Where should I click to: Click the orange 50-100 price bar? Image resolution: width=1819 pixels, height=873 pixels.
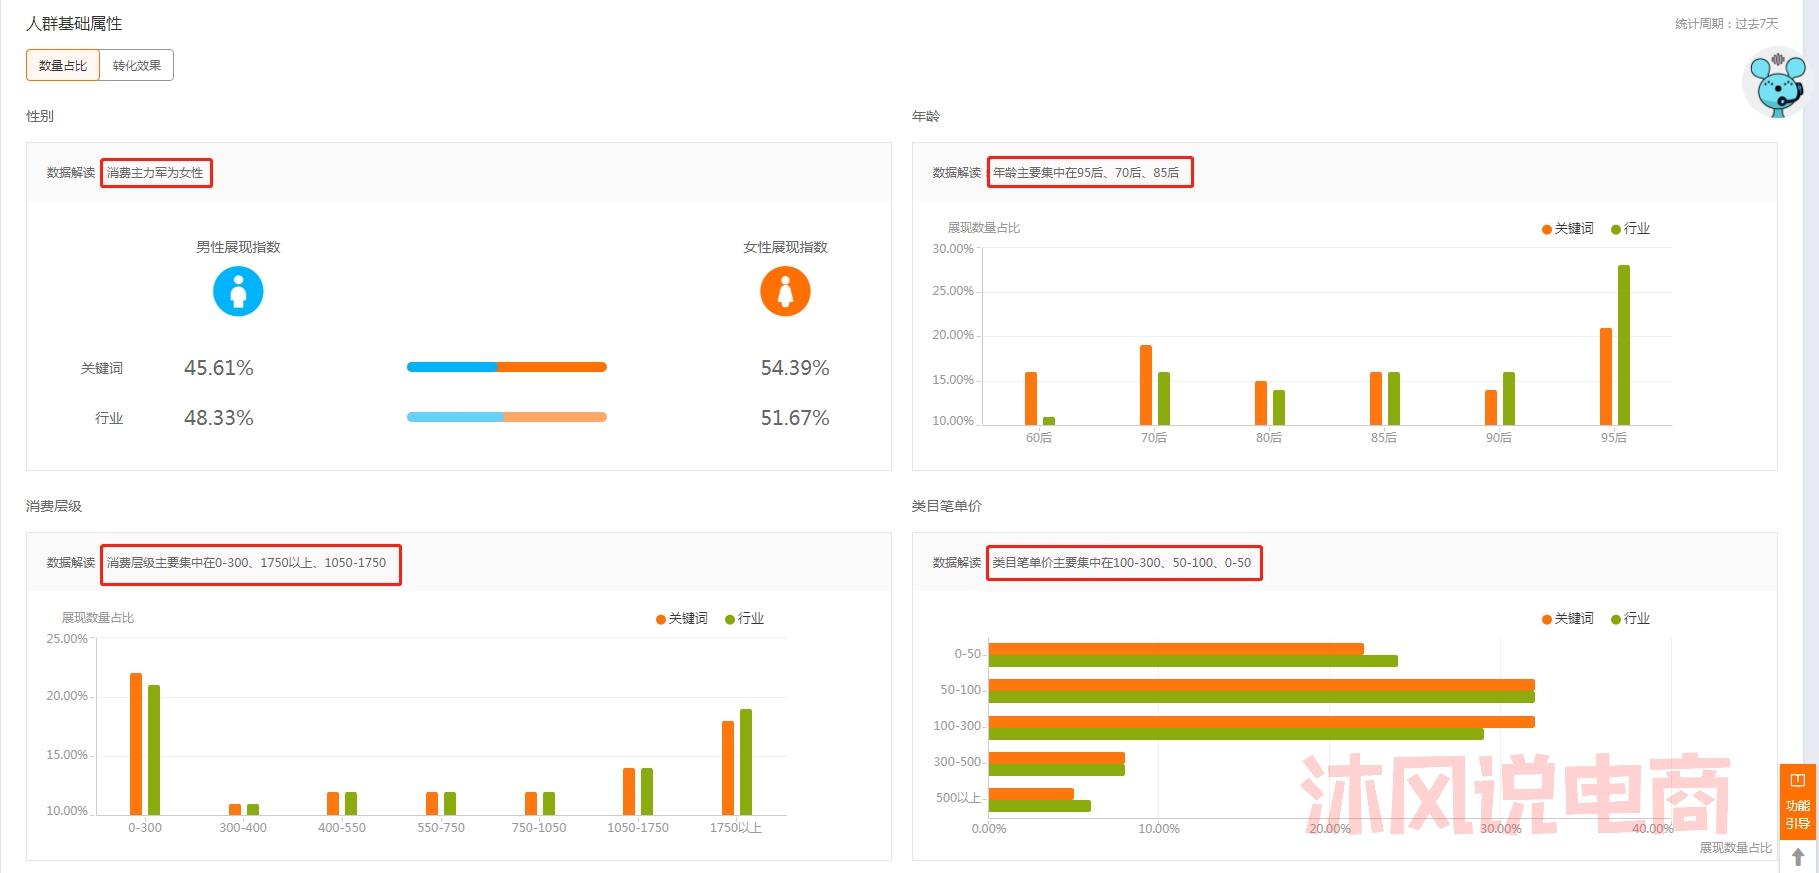pos(1261,685)
